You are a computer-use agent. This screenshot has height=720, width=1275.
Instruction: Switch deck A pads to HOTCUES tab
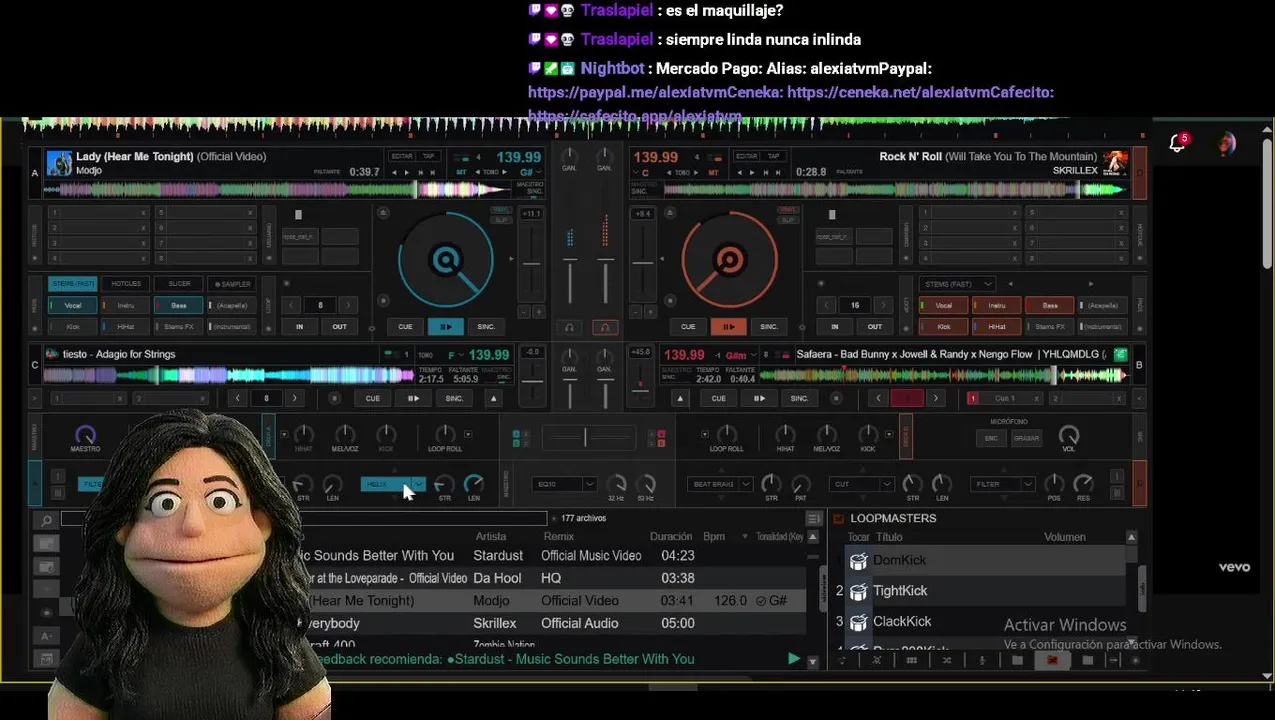pos(126,284)
